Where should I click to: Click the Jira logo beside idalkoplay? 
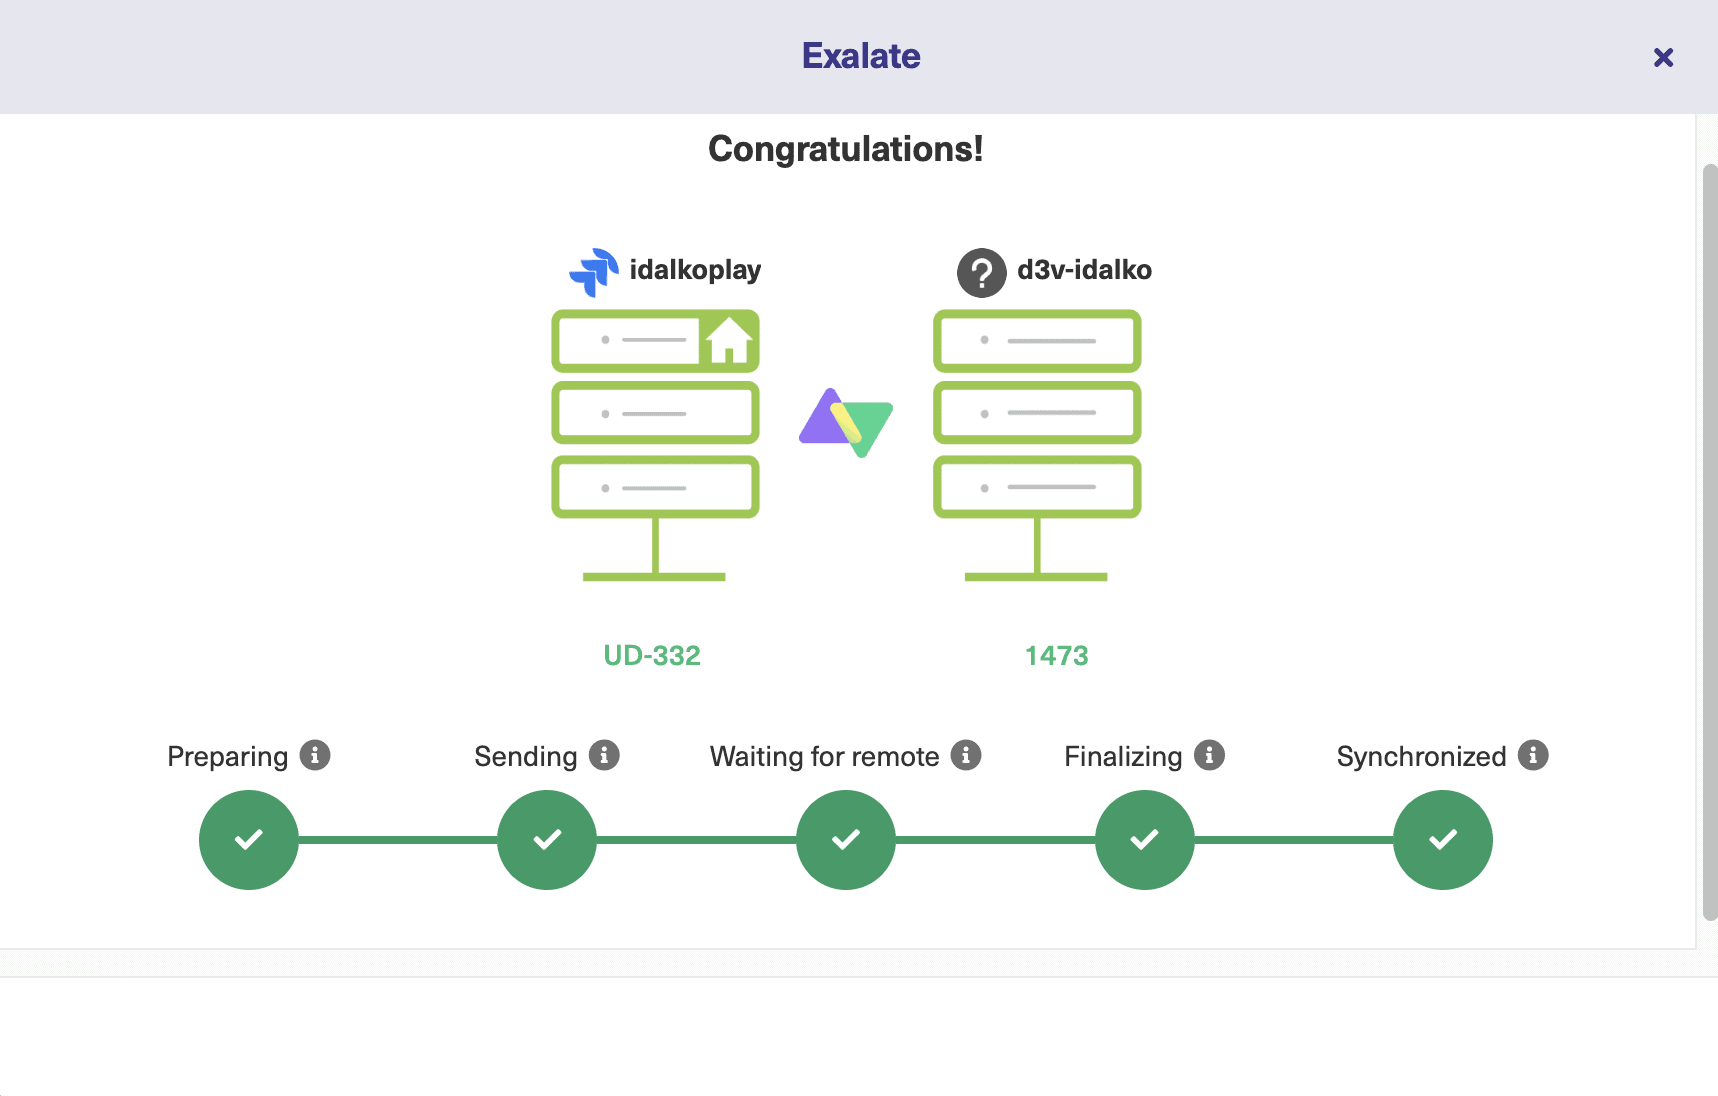coord(594,270)
